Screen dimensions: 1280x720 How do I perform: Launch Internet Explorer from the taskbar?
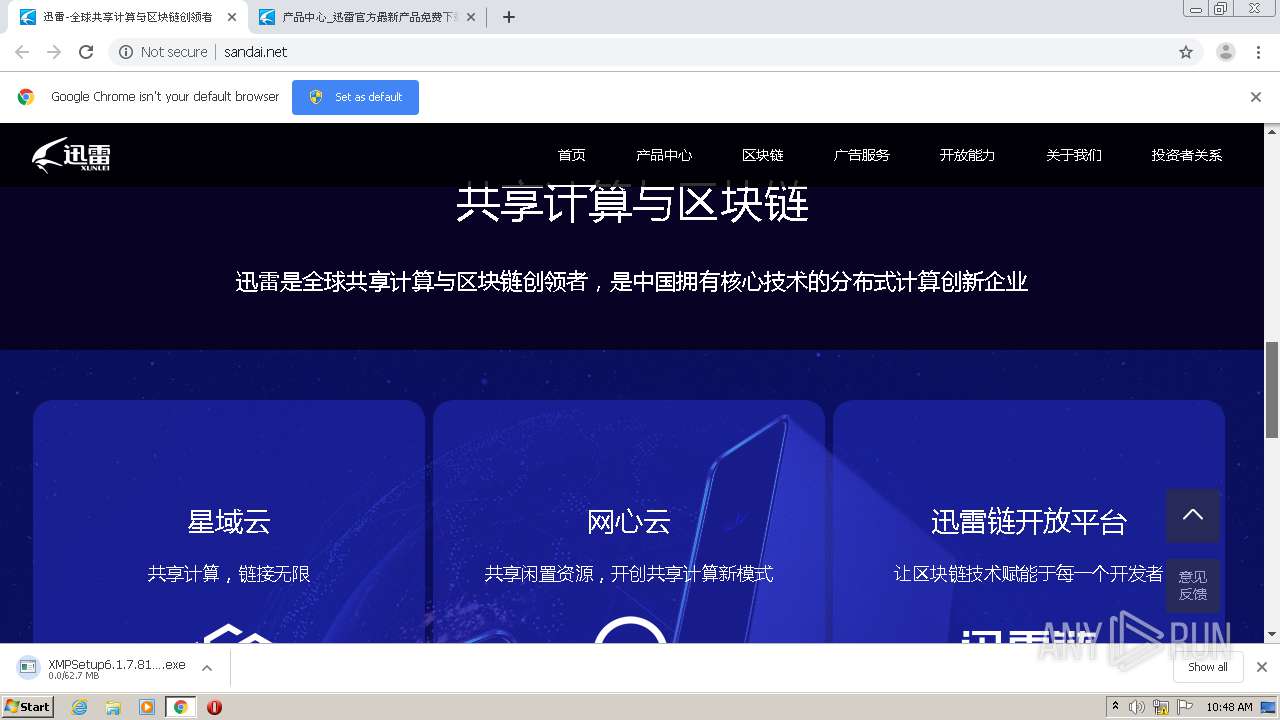pyautogui.click(x=79, y=707)
